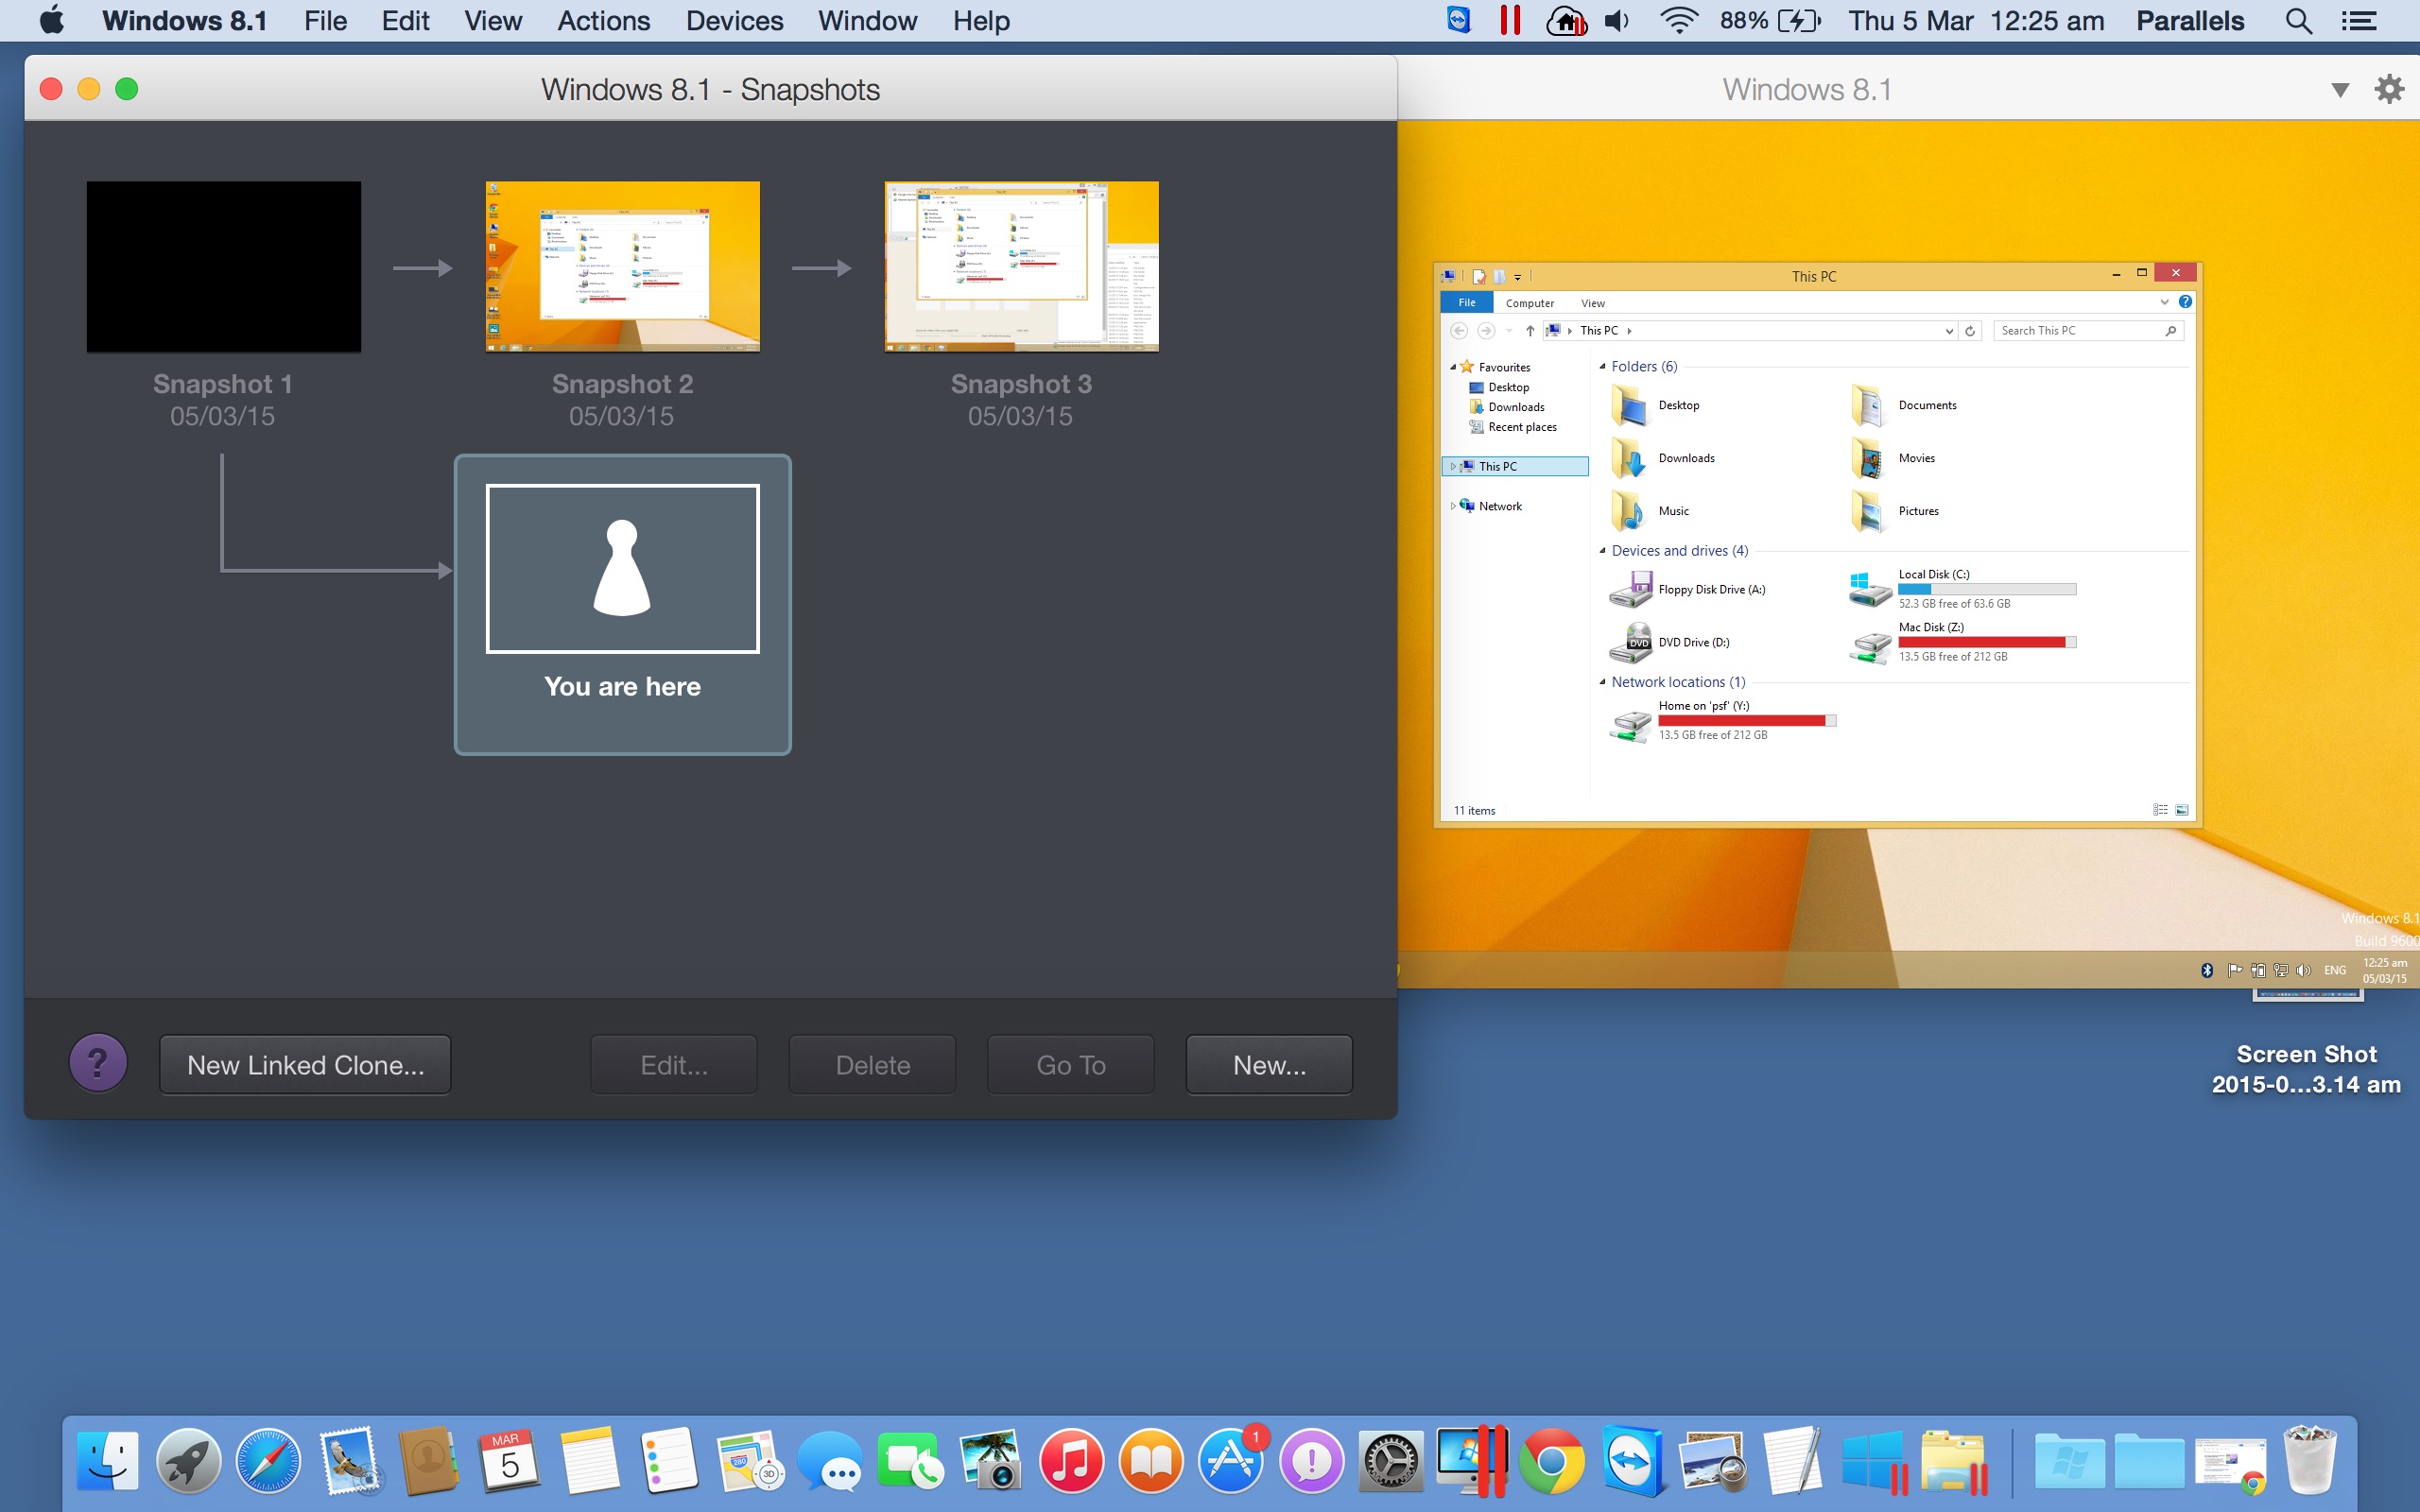Click the Windows taskbar Bluetooth icon
The width and height of the screenshot is (2420, 1512).
pyautogui.click(x=2207, y=970)
